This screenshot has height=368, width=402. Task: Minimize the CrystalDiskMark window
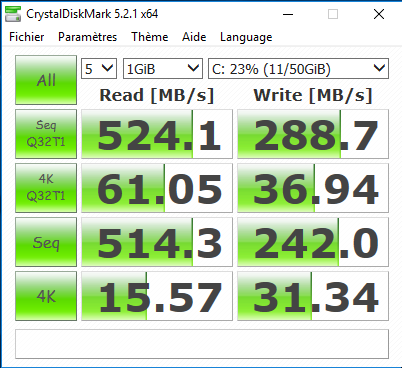click(x=288, y=14)
